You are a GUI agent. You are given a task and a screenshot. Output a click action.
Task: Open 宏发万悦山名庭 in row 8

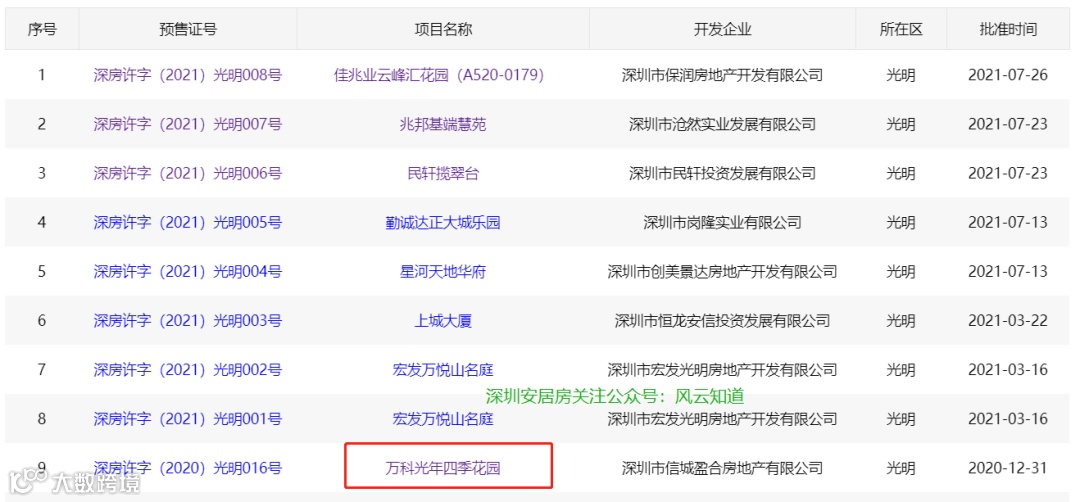pos(443,419)
